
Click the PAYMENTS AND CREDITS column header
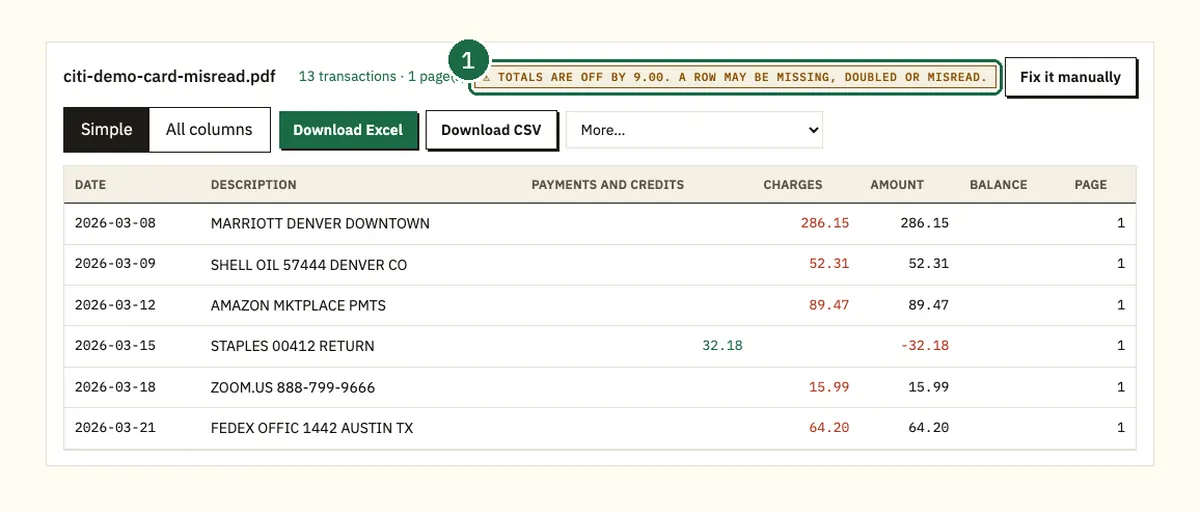tap(608, 185)
